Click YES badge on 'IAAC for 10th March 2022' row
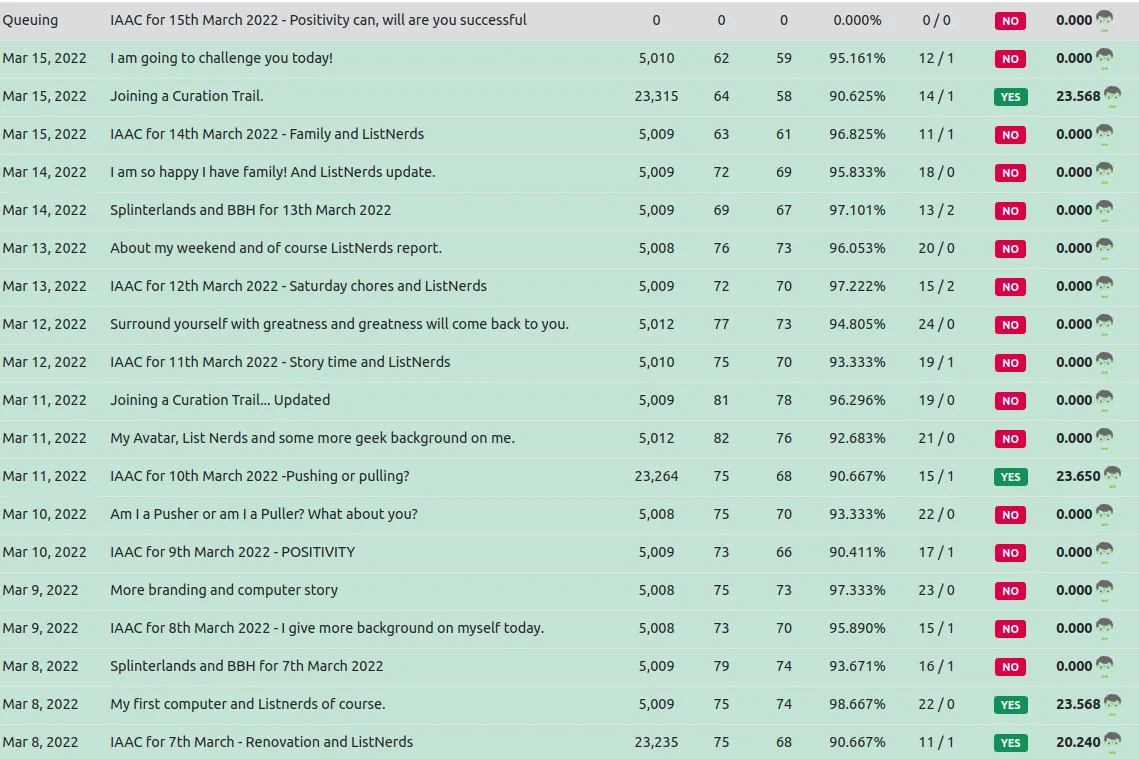 pos(1010,477)
